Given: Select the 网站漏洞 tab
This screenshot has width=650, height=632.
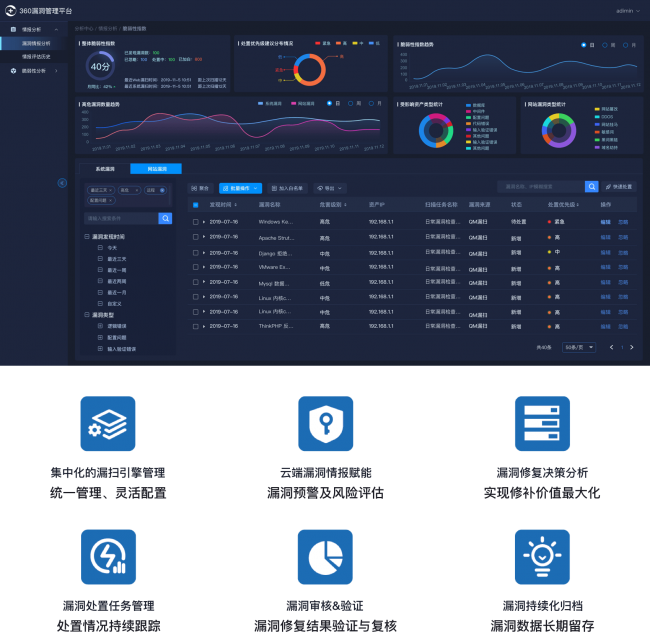Looking at the screenshot, I should (156, 169).
